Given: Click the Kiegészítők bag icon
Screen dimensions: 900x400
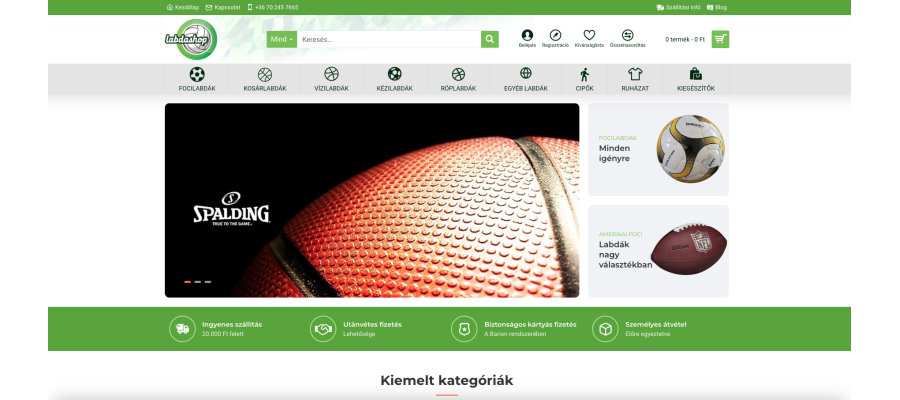Looking at the screenshot, I should click(696, 73).
